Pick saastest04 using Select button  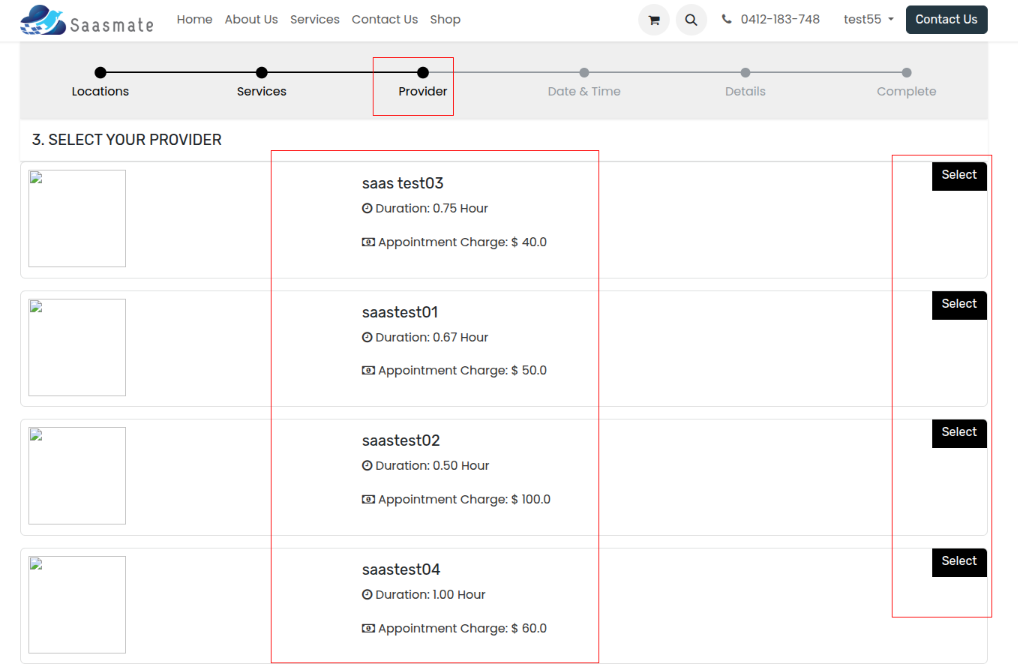click(959, 561)
